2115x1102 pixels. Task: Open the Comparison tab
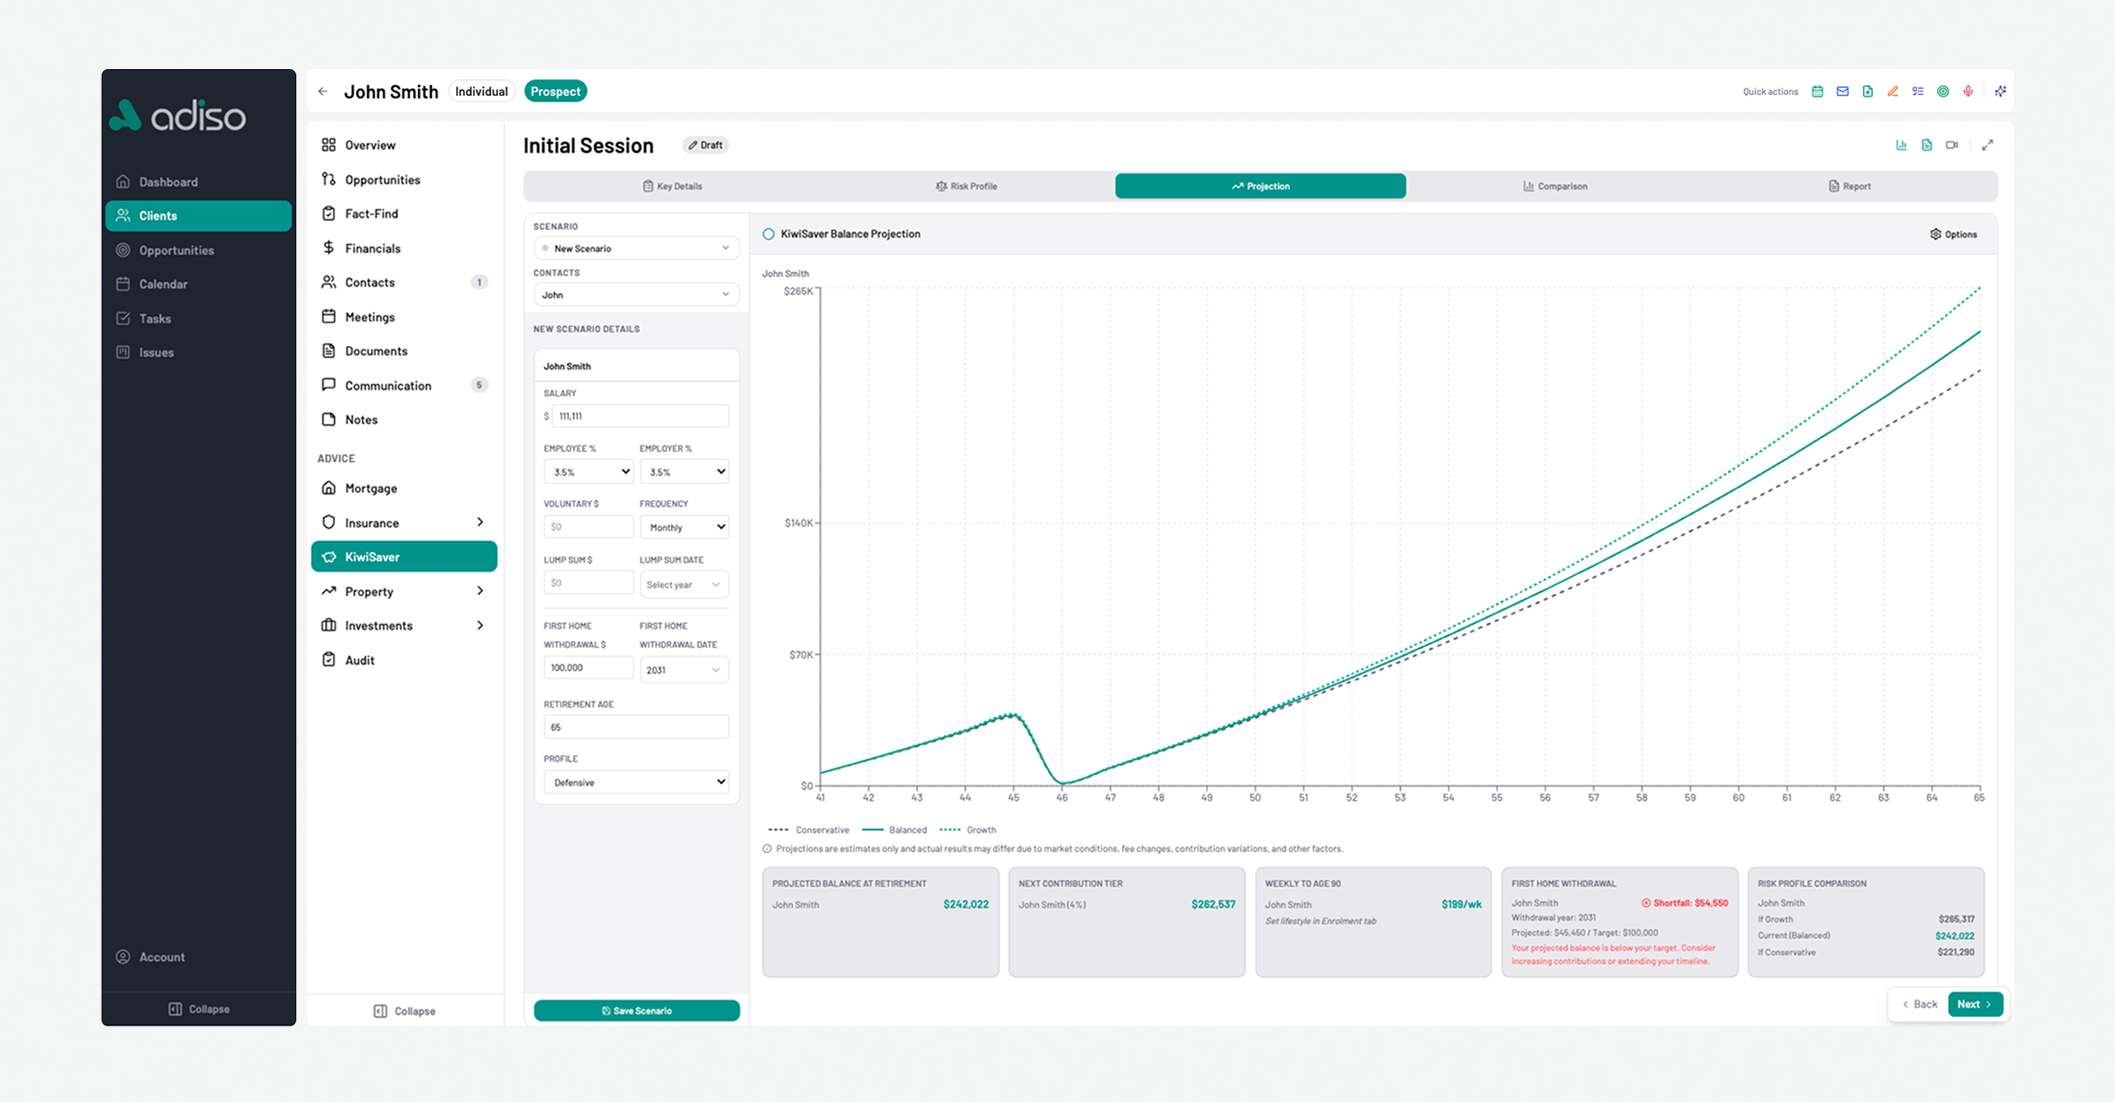(x=1555, y=185)
